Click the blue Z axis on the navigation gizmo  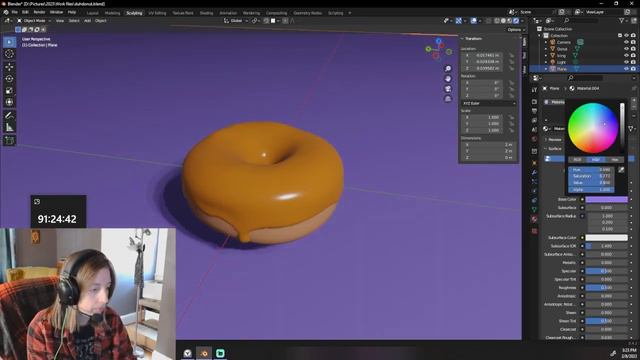pos(438,41)
